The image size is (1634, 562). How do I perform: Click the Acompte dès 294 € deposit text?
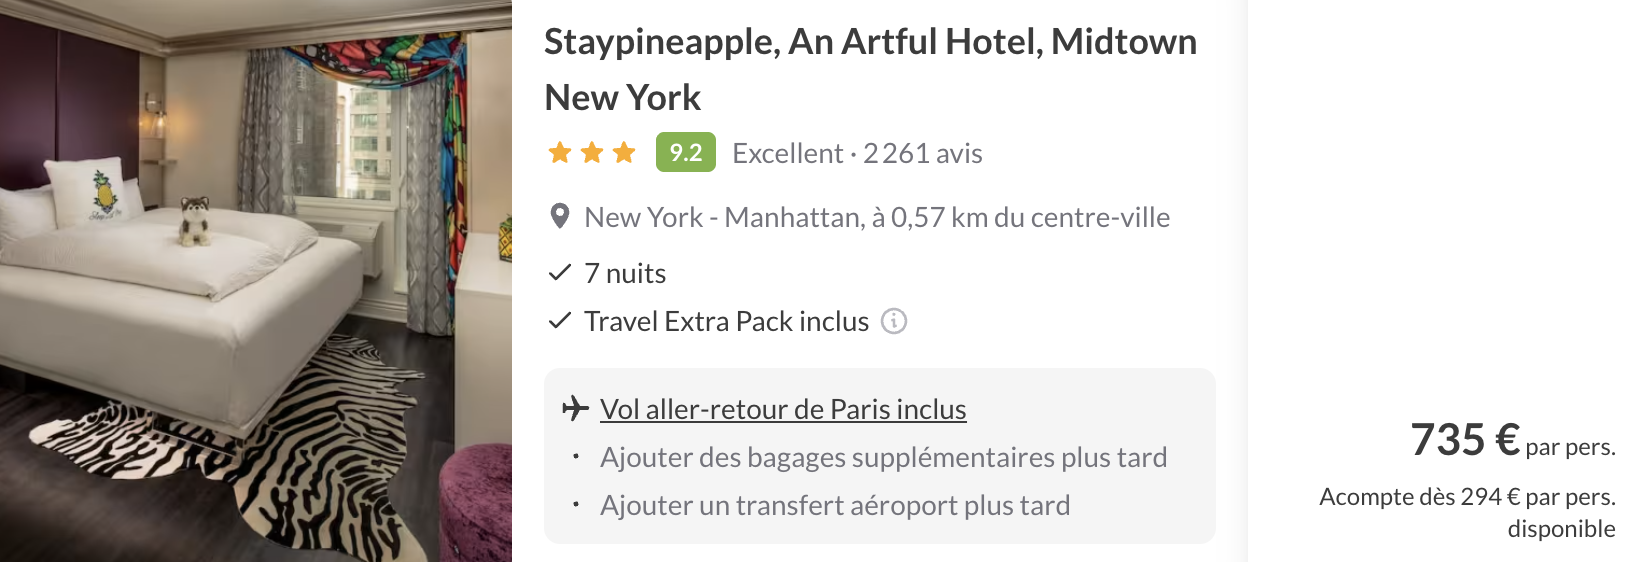1467,512
